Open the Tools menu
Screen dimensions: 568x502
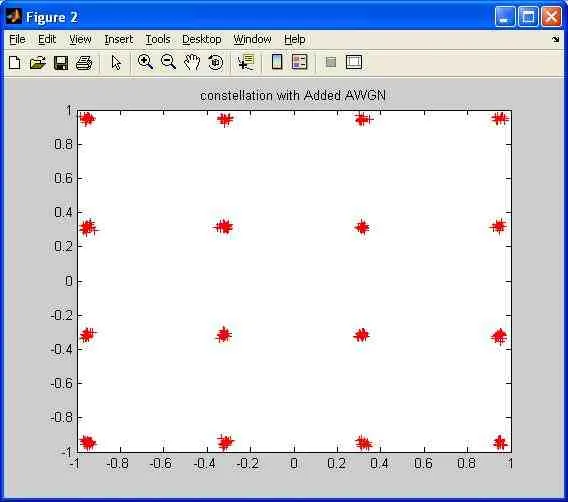pyautogui.click(x=158, y=39)
